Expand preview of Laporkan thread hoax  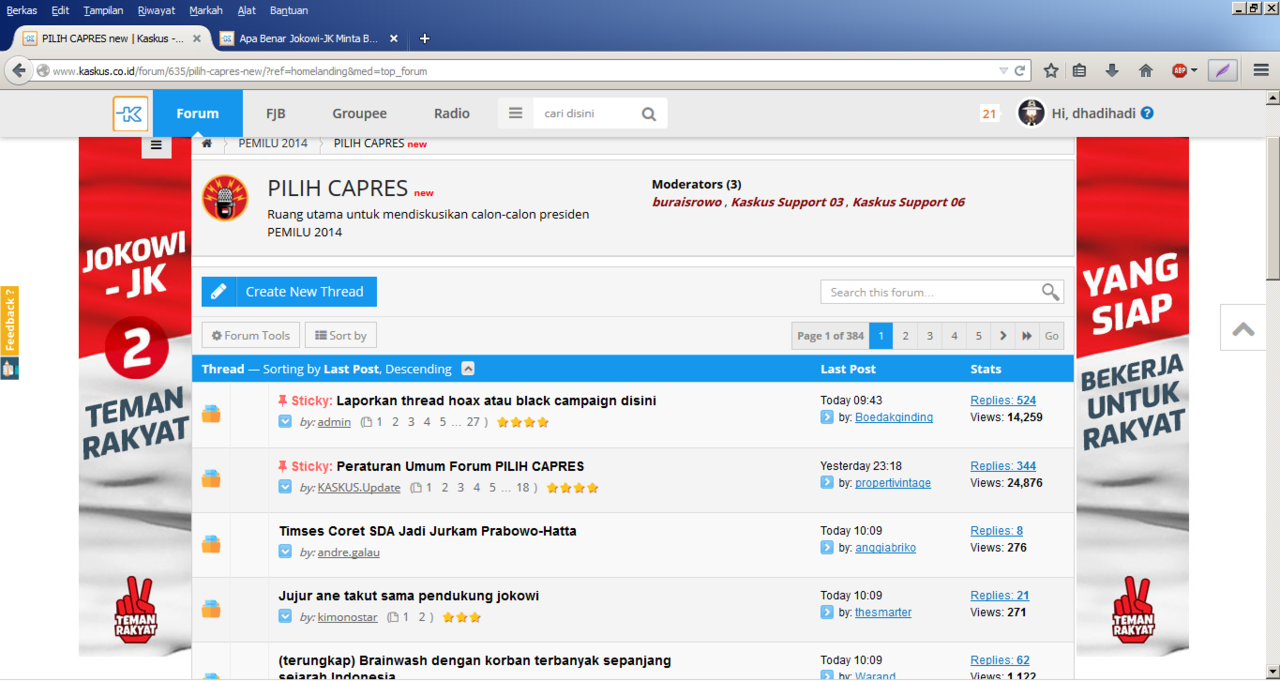(285, 422)
